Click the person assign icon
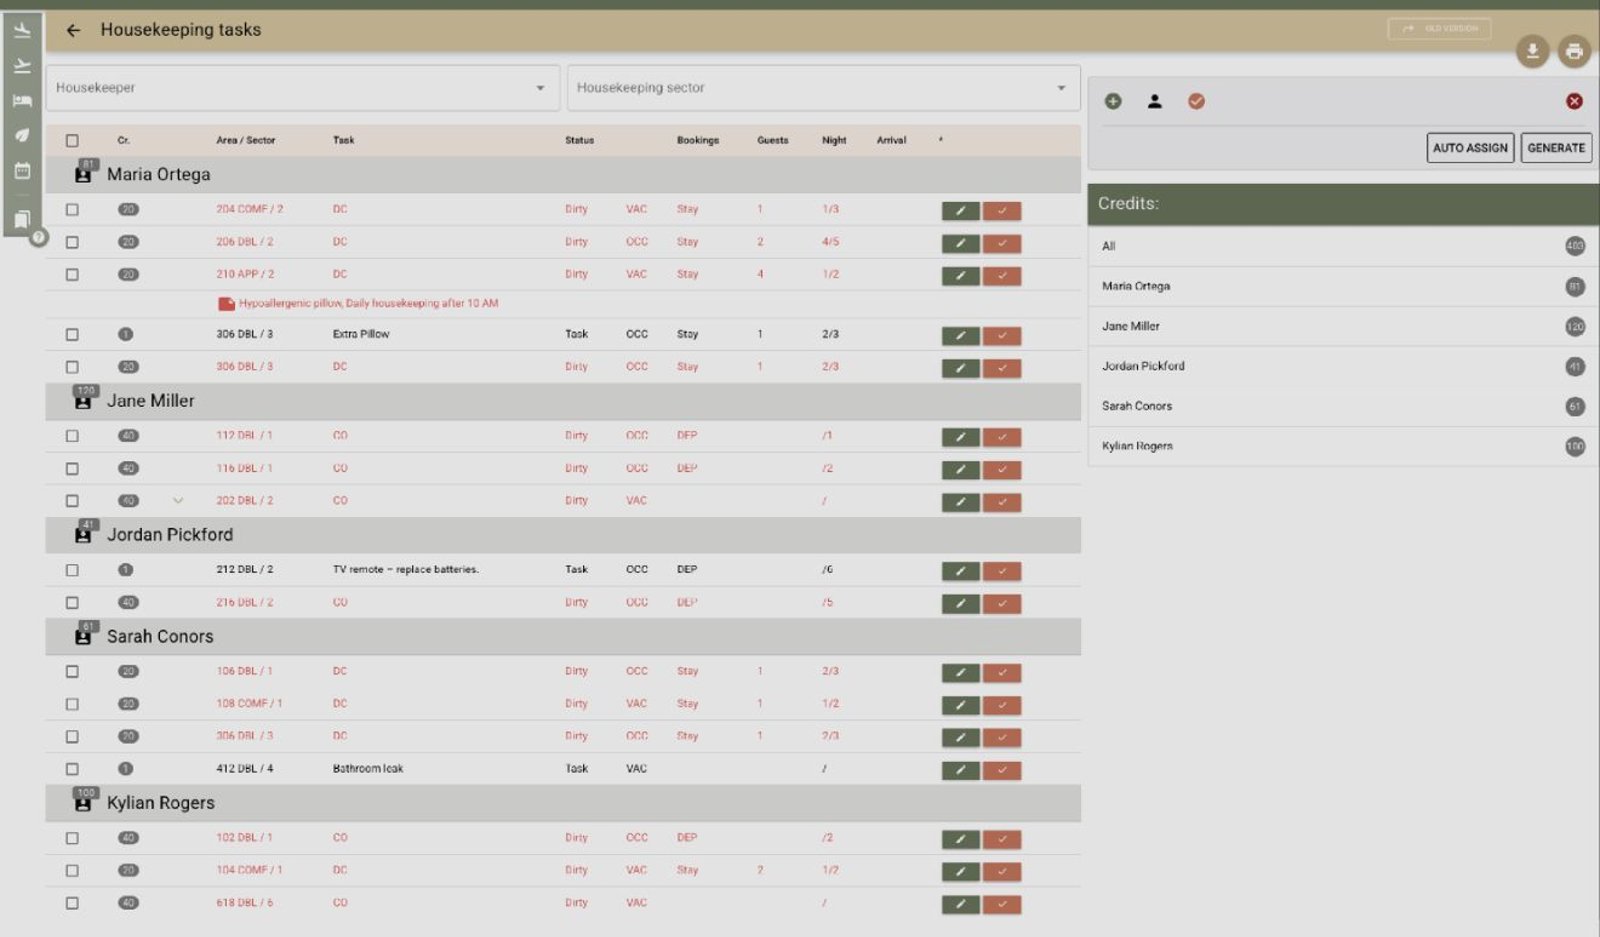 (x=1154, y=101)
